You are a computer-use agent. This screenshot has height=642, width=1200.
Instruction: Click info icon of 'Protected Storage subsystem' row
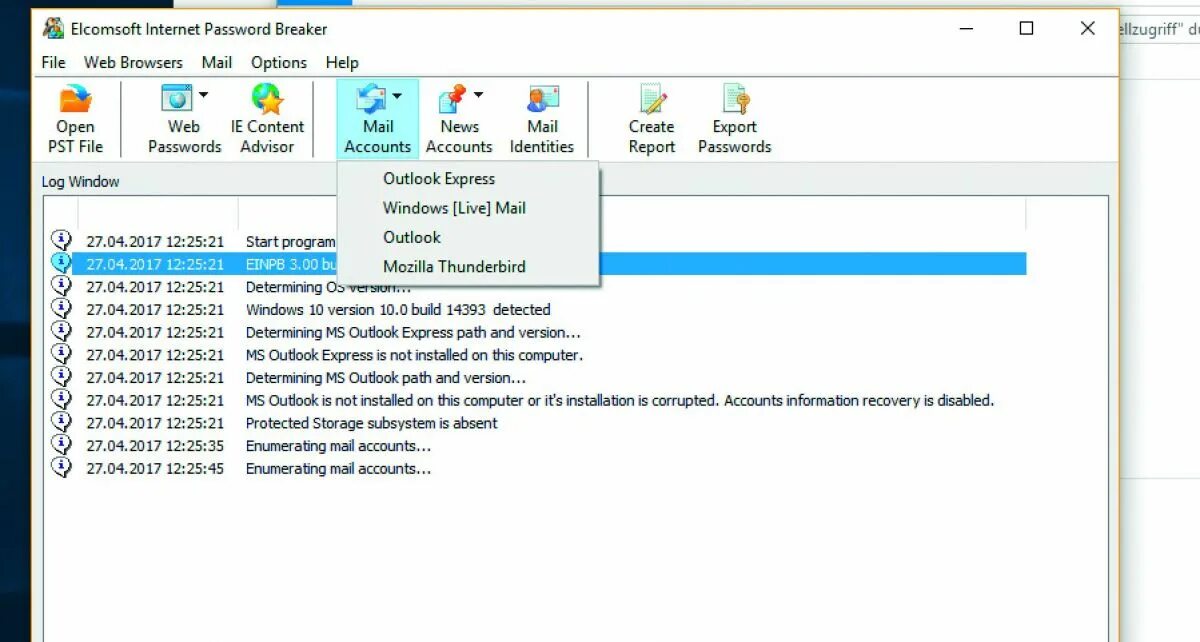(x=62, y=422)
